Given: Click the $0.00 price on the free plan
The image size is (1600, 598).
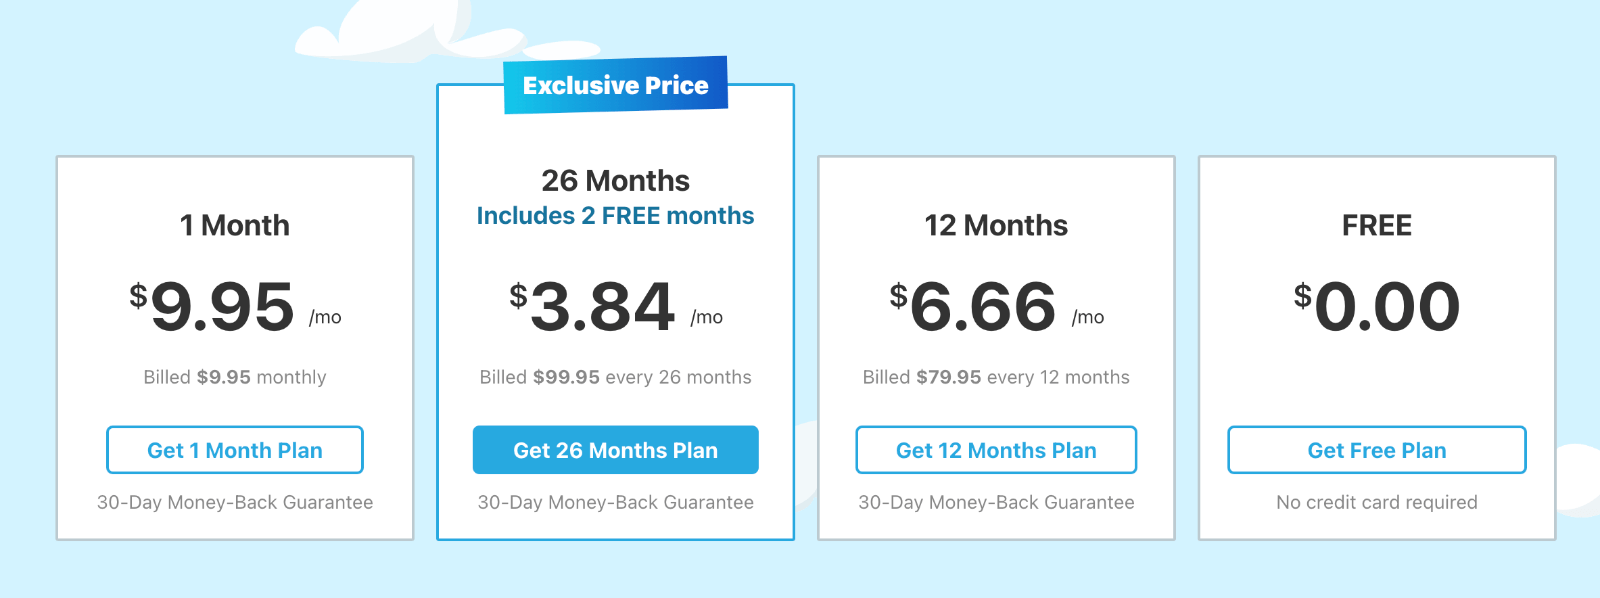Looking at the screenshot, I should tap(1377, 306).
